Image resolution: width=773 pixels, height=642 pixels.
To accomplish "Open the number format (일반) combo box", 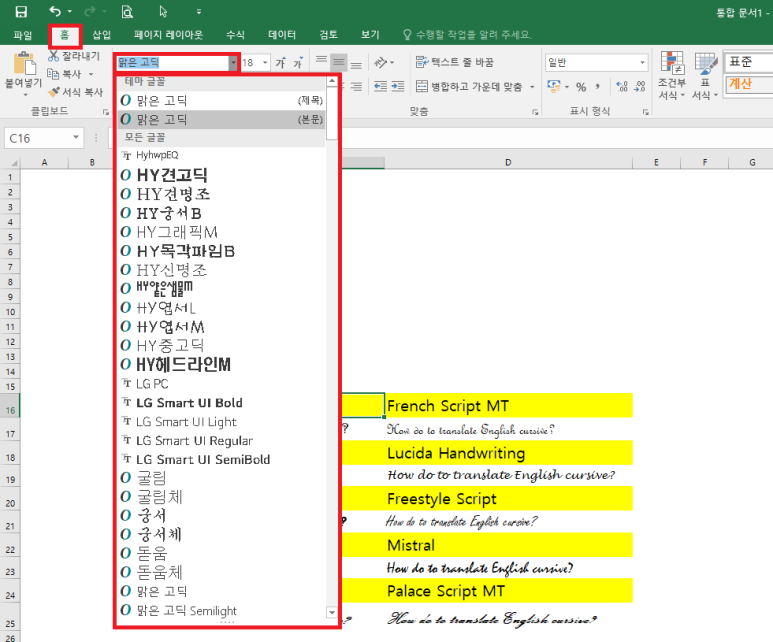I will [596, 63].
